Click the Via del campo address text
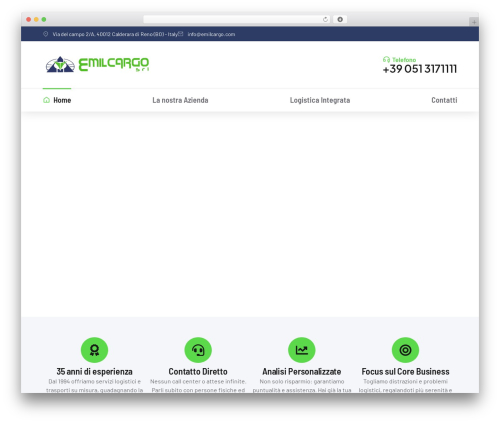The image size is (500, 423). pyautogui.click(x=115, y=34)
